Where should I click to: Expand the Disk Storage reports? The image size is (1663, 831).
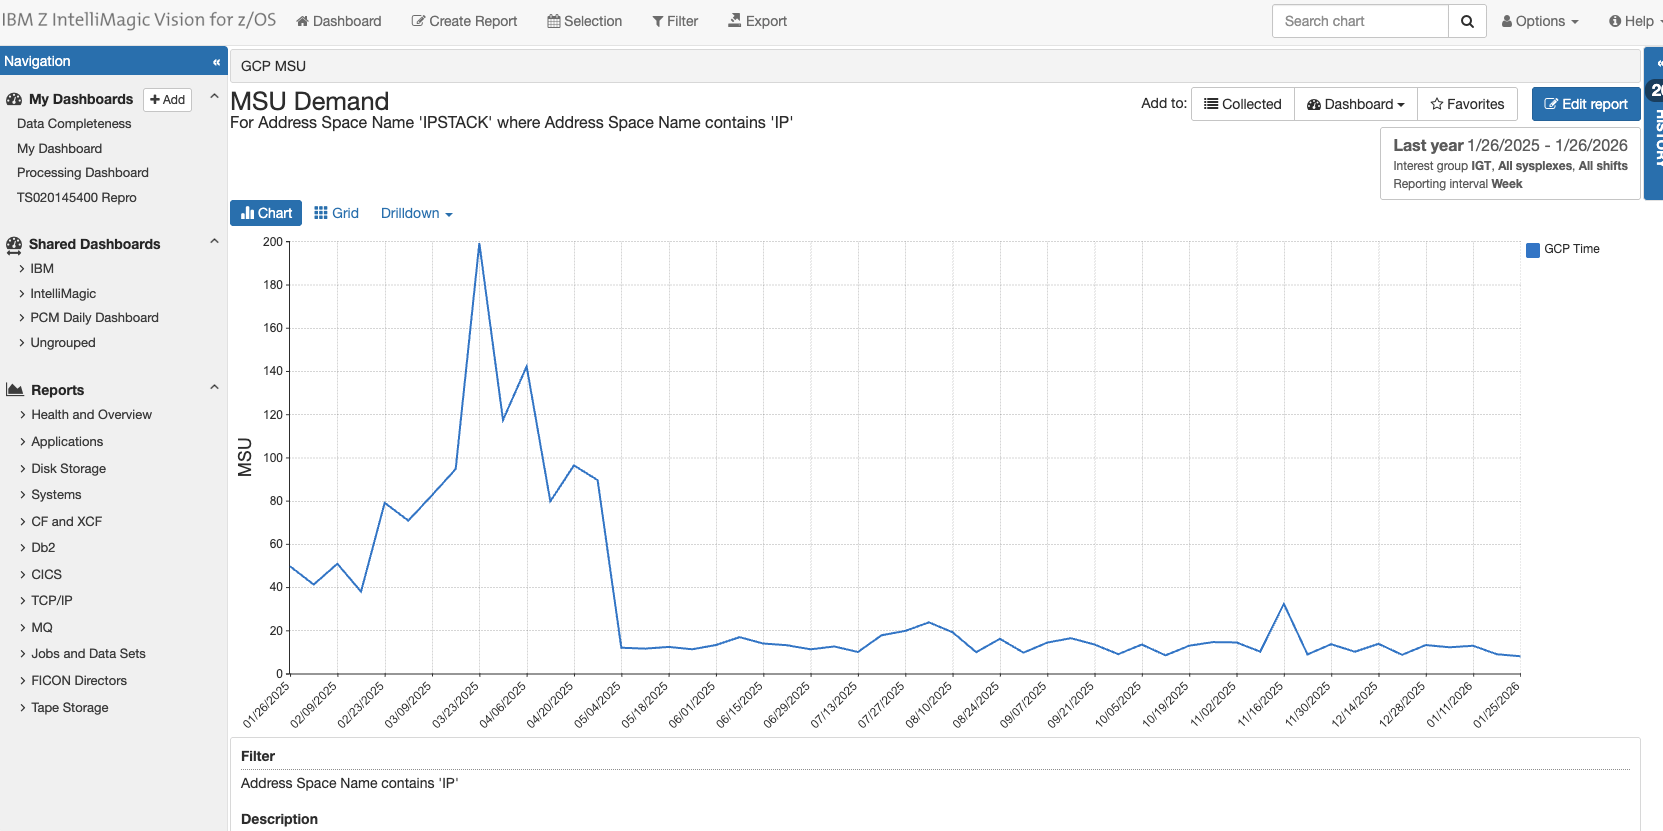pyautogui.click(x=68, y=469)
